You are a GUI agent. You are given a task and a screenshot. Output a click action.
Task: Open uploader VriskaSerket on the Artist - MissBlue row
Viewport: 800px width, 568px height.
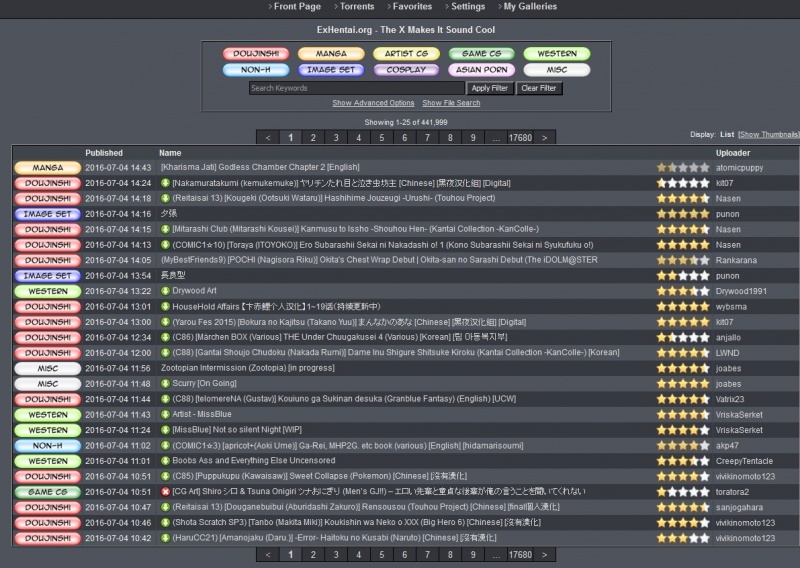click(x=739, y=415)
